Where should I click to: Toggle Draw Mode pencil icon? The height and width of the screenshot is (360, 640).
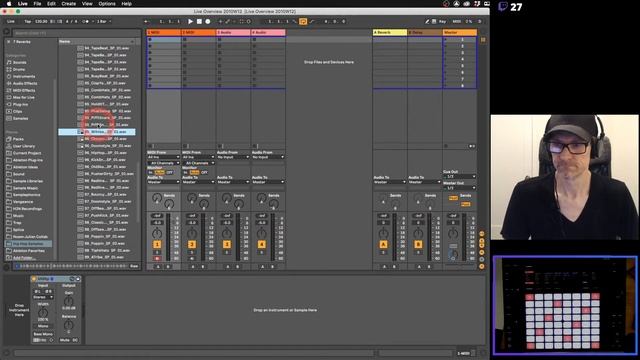(x=427, y=21)
